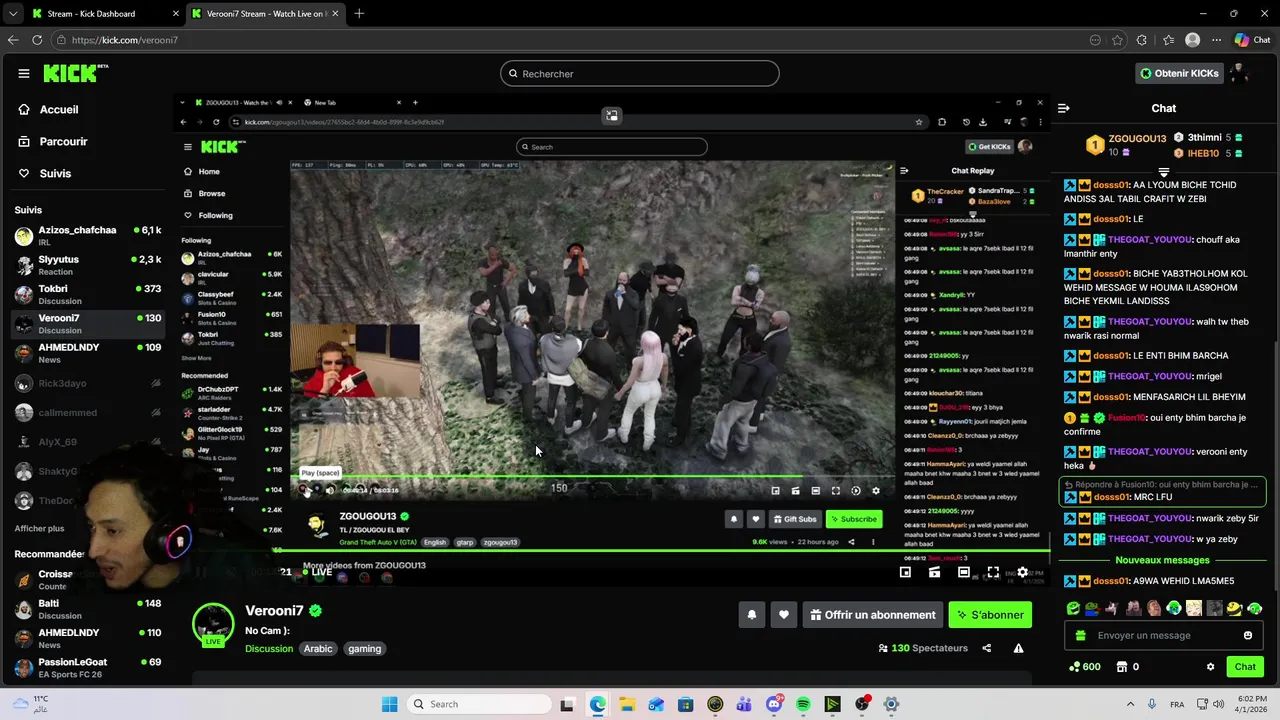This screenshot has width=1280, height=720.
Task: Click Nouveaux messages to jump to latest chat
Action: click(x=1162, y=560)
